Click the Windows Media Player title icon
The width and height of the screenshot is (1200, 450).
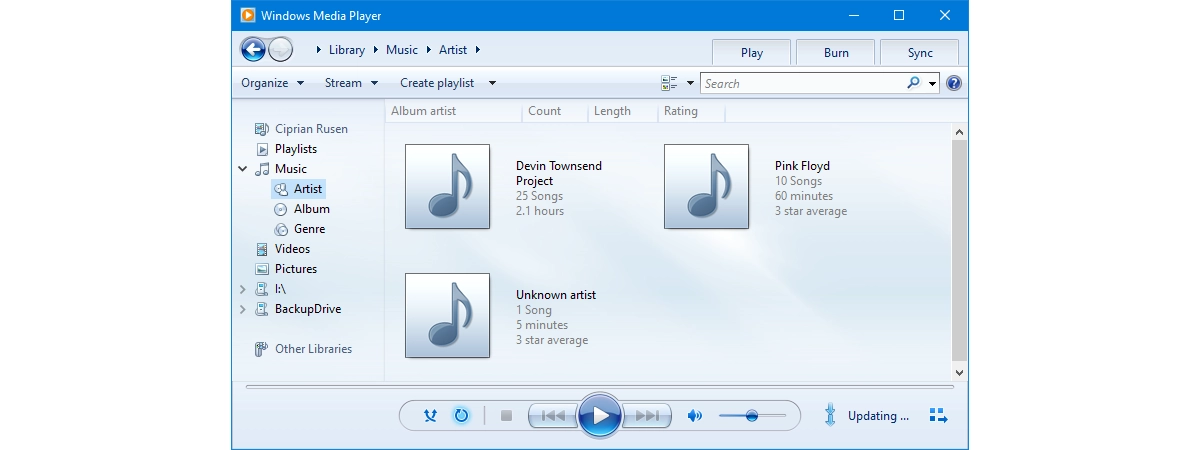[246, 15]
